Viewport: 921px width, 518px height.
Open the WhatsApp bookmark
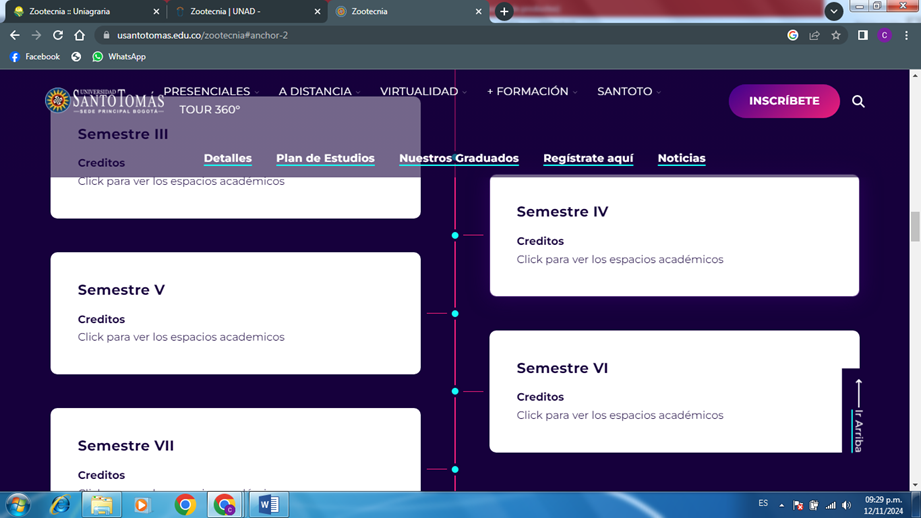(119, 57)
